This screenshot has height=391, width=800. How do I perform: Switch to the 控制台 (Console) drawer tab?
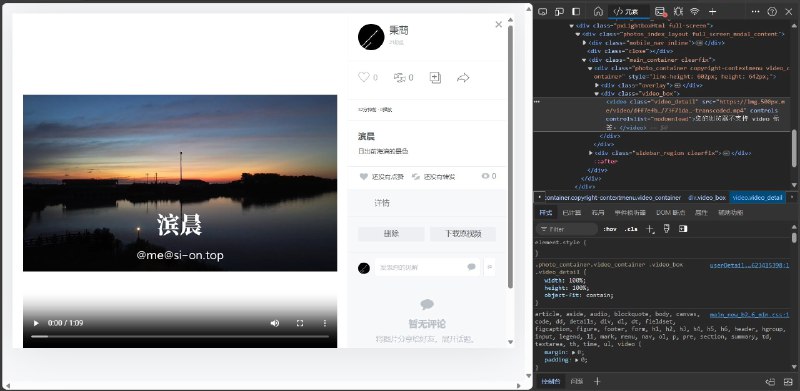click(x=551, y=381)
